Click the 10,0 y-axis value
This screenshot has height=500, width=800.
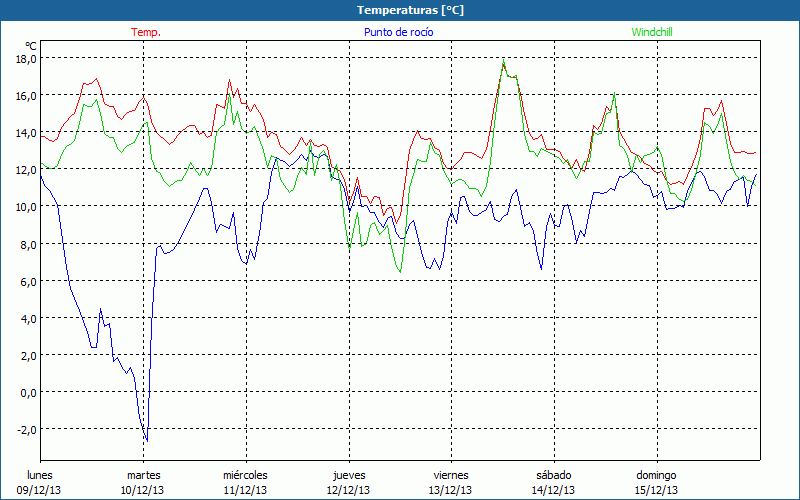click(x=26, y=207)
